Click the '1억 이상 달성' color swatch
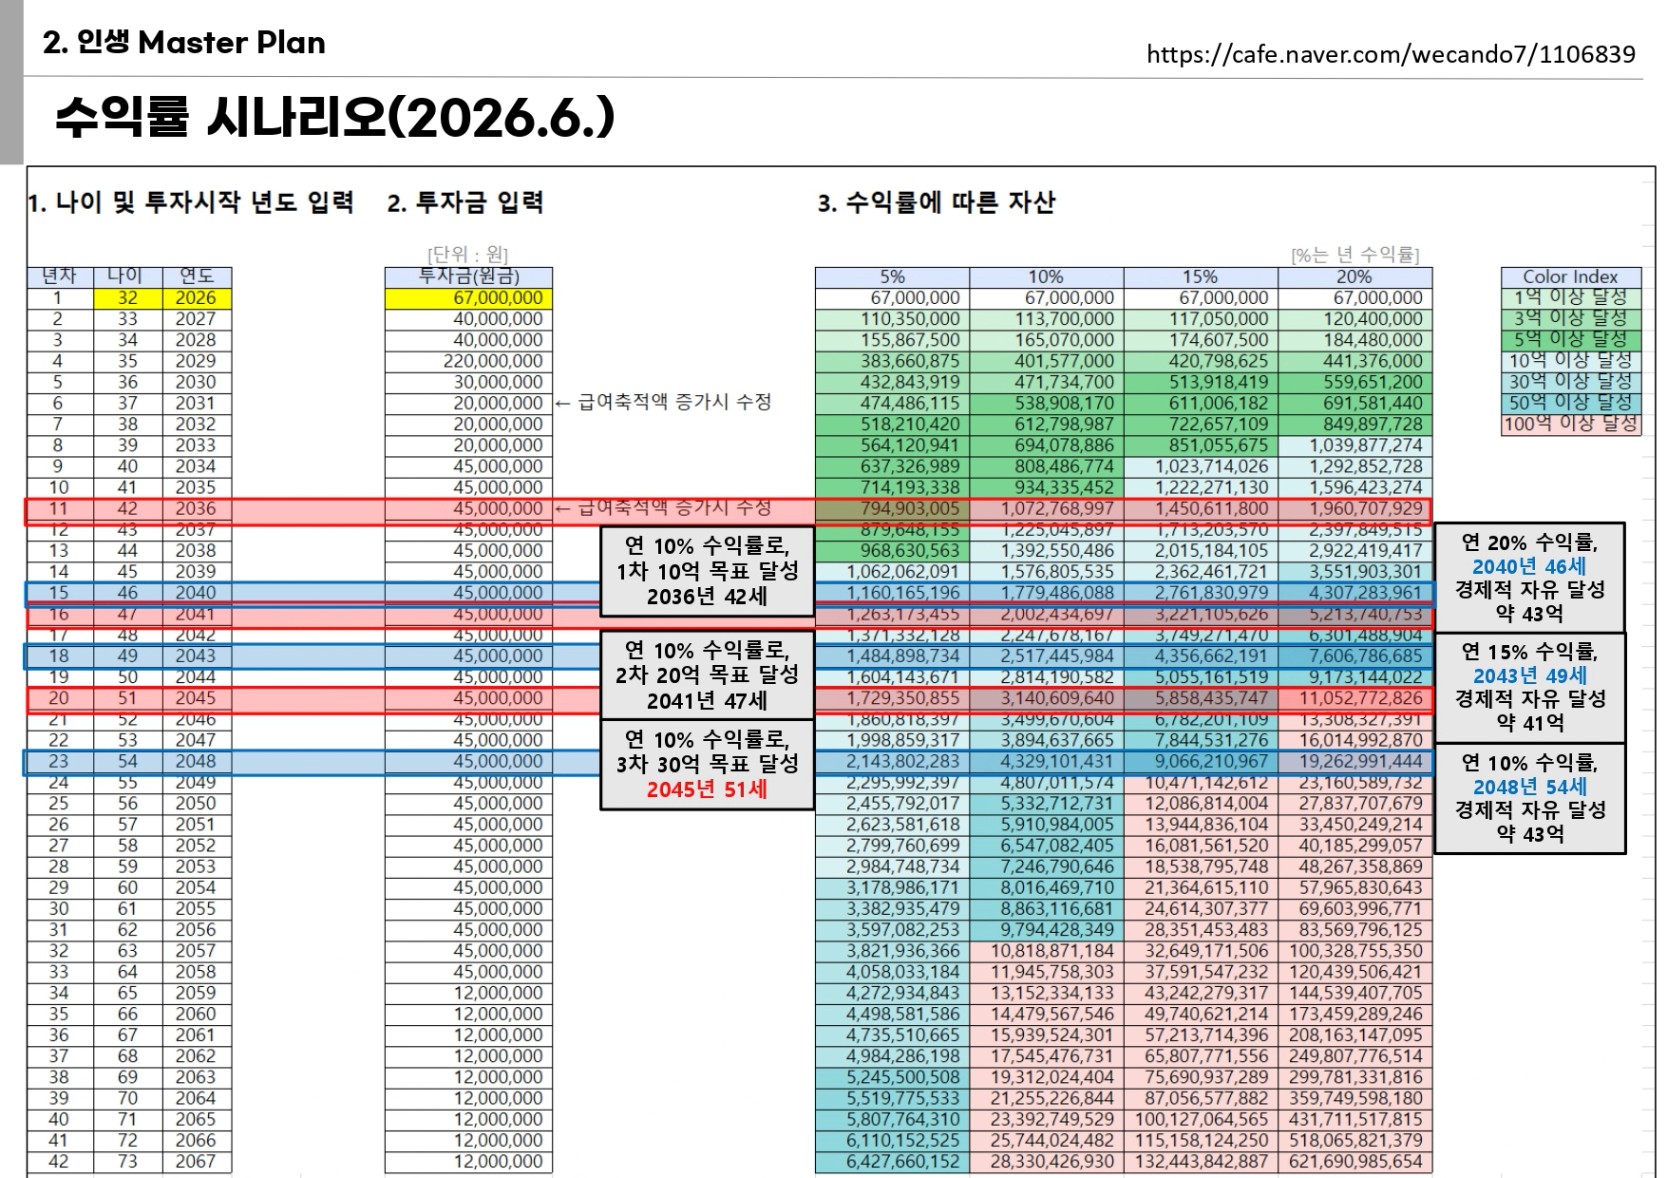Image resolution: width=1667 pixels, height=1178 pixels. coord(1571,298)
